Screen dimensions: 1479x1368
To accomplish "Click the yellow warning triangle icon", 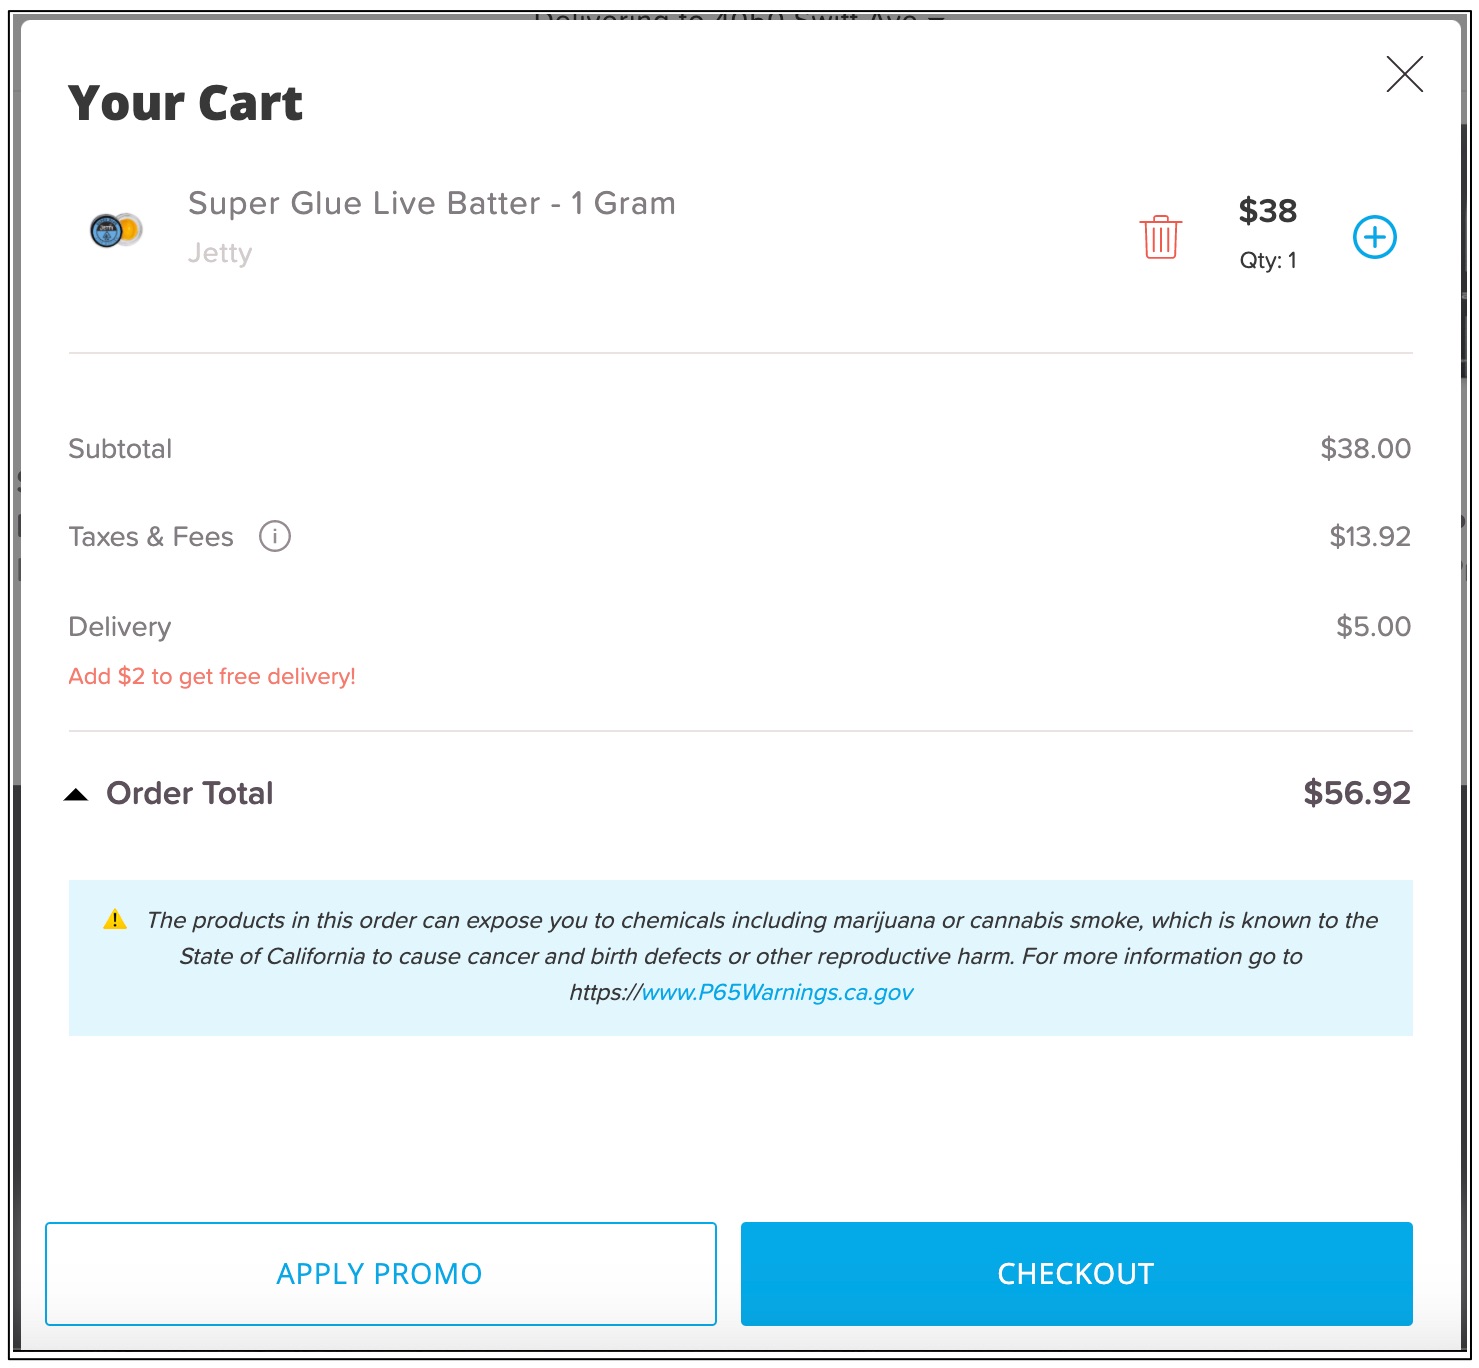I will click(115, 919).
